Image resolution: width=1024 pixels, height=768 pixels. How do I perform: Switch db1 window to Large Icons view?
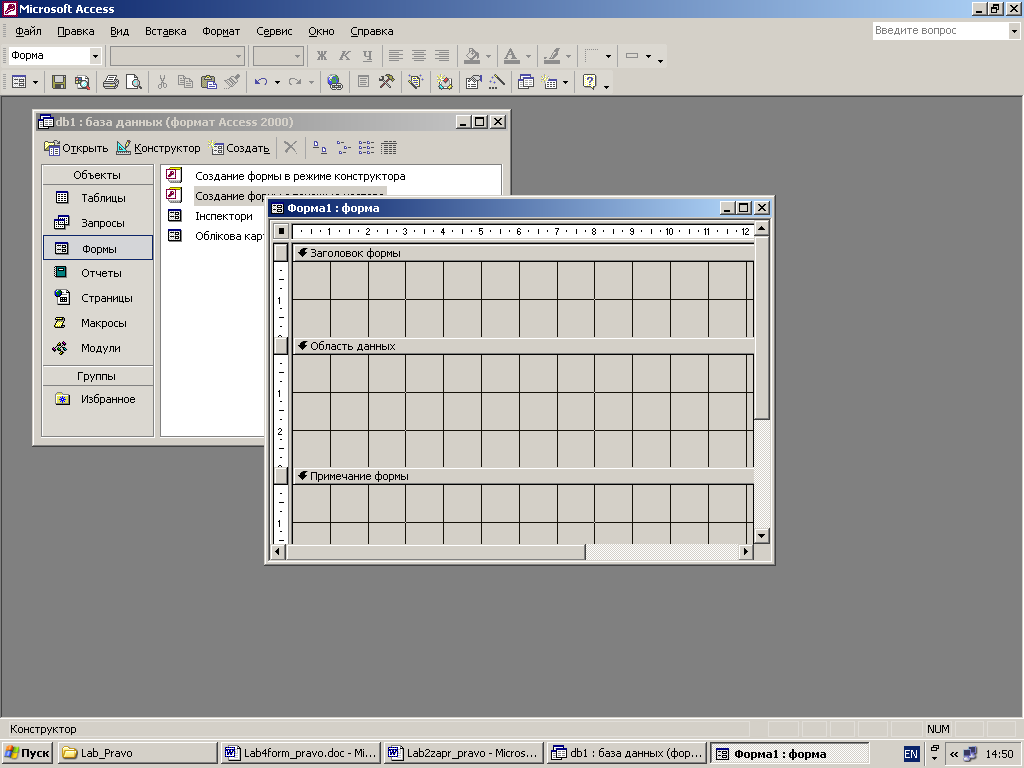[x=319, y=148]
